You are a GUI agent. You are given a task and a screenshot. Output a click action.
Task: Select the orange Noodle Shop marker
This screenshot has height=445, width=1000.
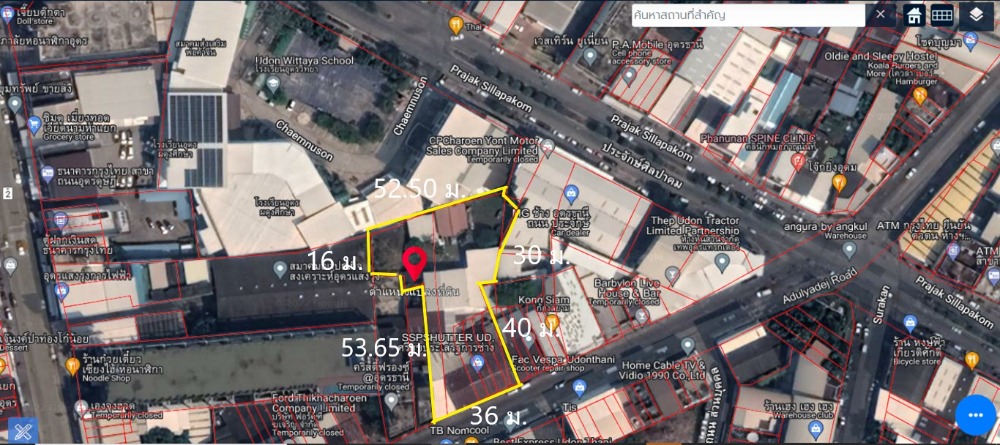click(72, 365)
